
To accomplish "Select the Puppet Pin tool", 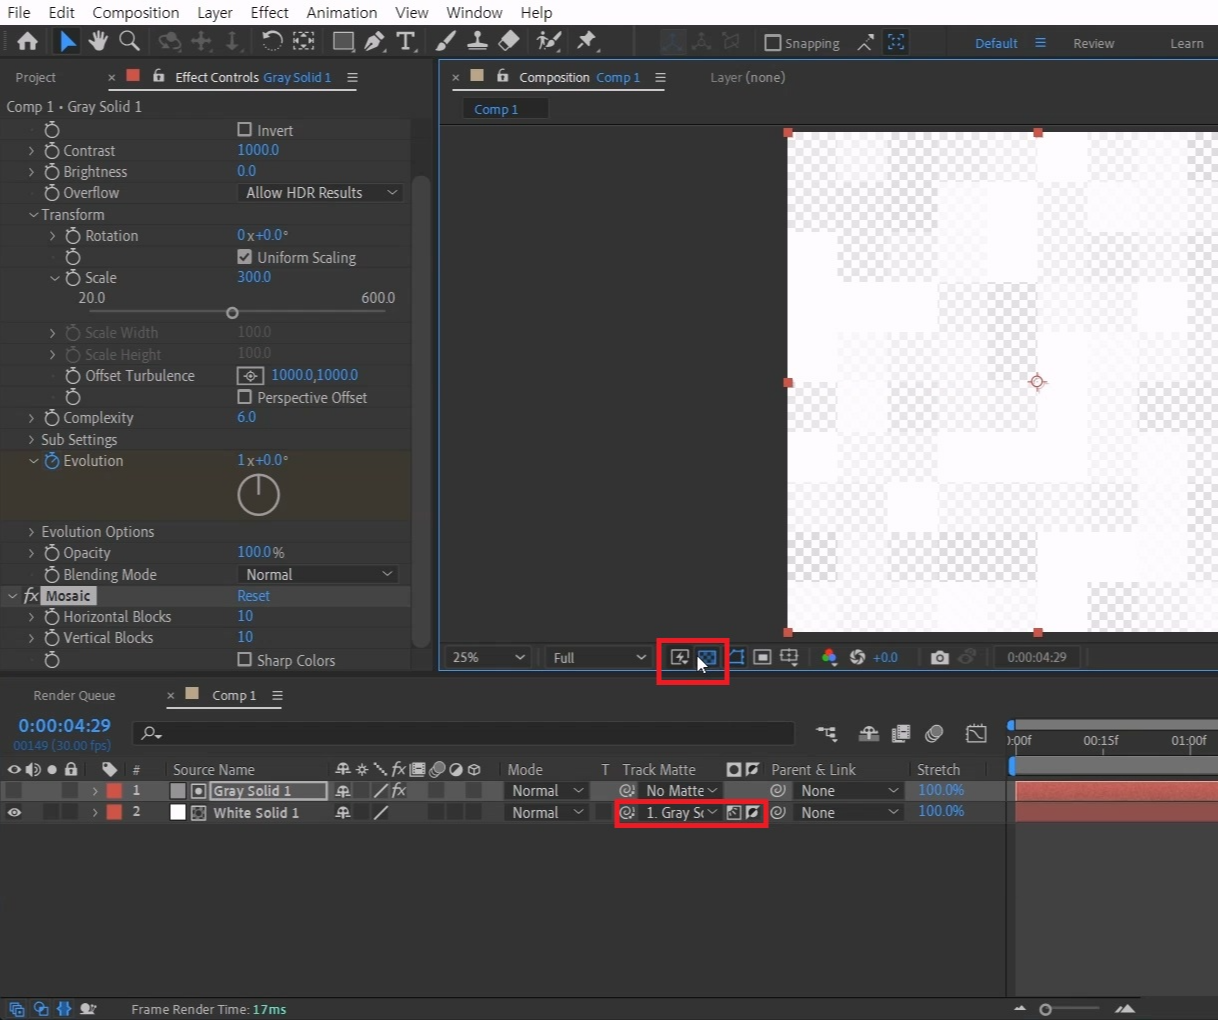I will tap(587, 41).
